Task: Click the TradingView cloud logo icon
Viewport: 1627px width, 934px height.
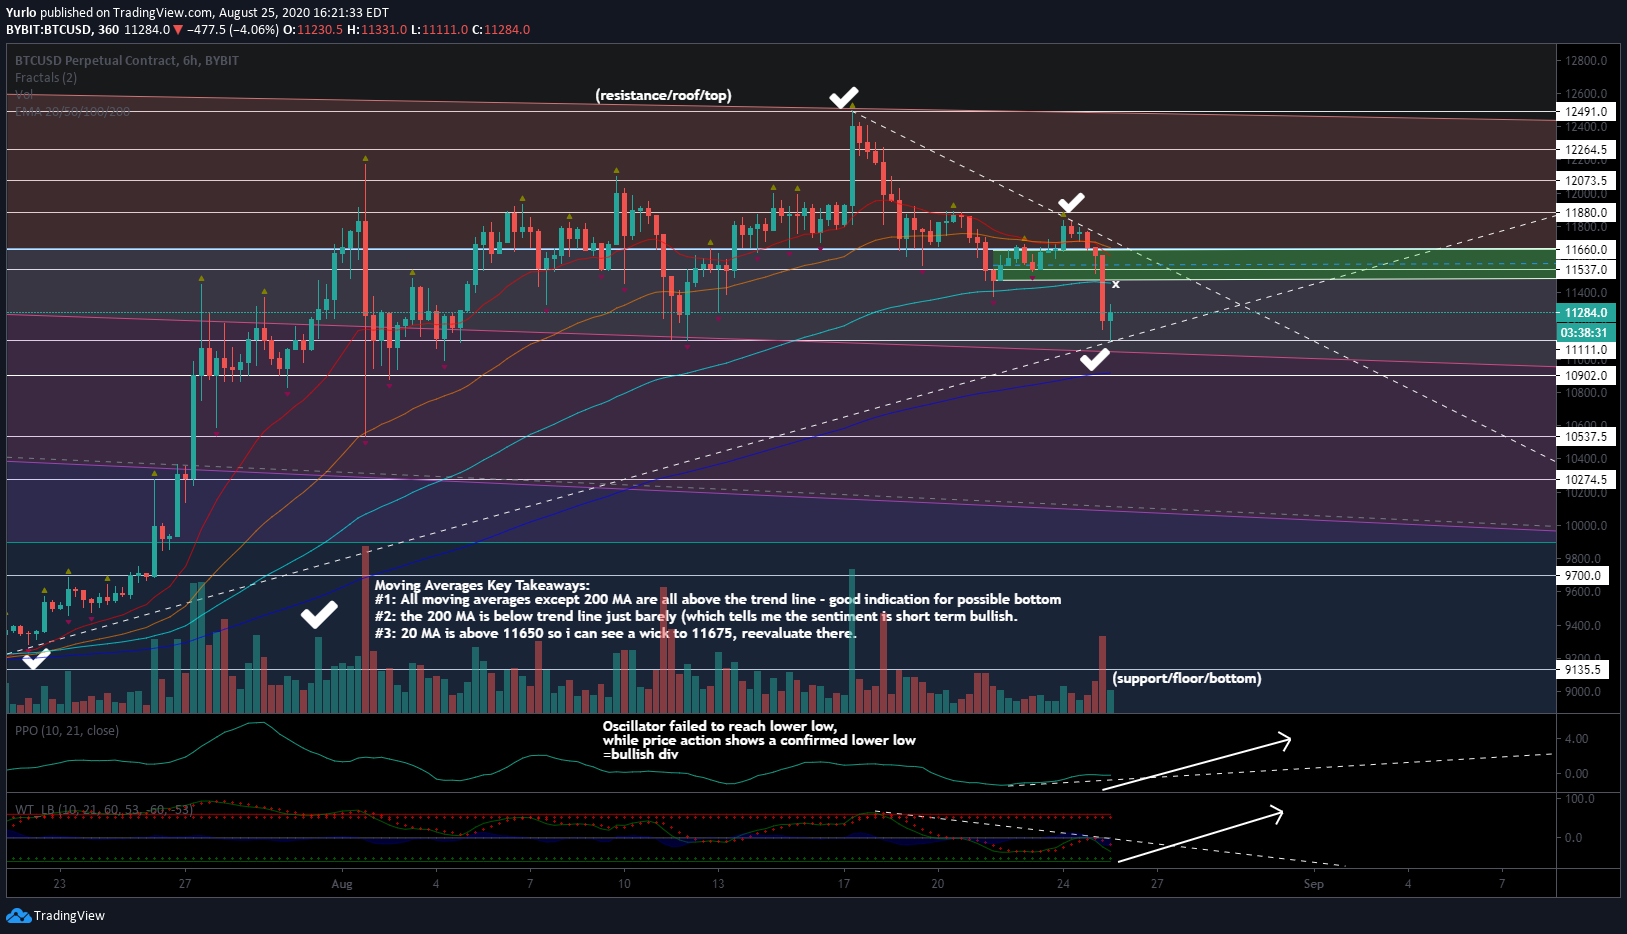Action: 18,915
